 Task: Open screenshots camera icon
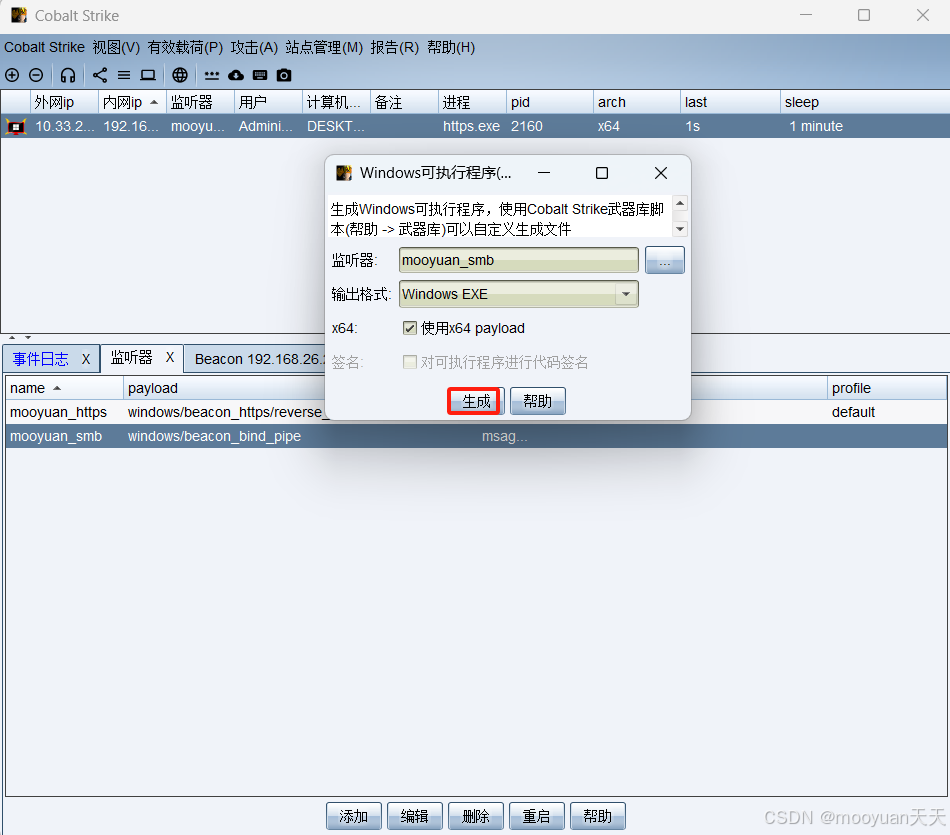284,75
